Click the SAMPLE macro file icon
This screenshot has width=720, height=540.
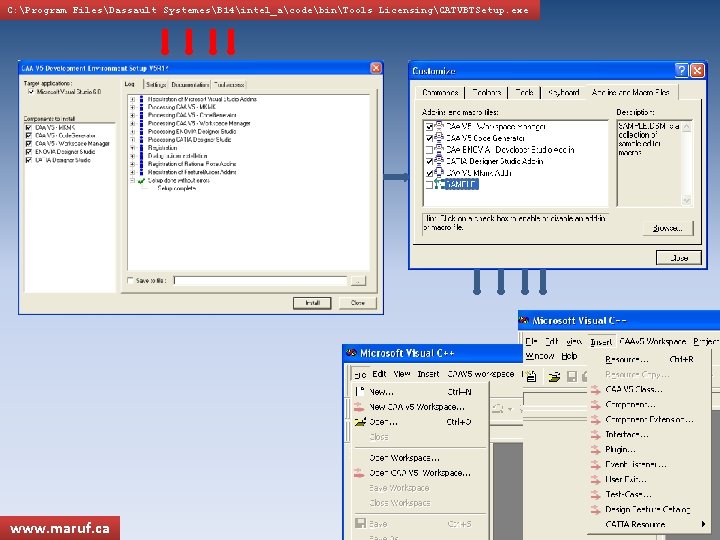pyautogui.click(x=439, y=184)
